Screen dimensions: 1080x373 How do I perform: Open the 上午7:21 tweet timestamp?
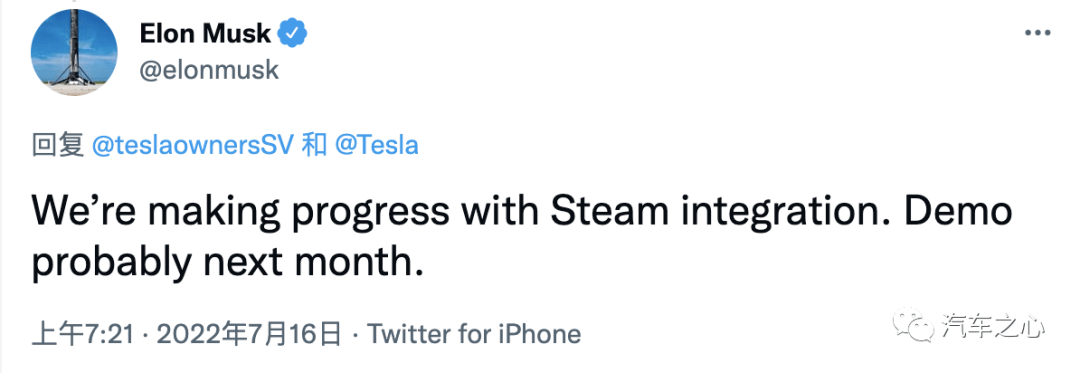coord(83,334)
